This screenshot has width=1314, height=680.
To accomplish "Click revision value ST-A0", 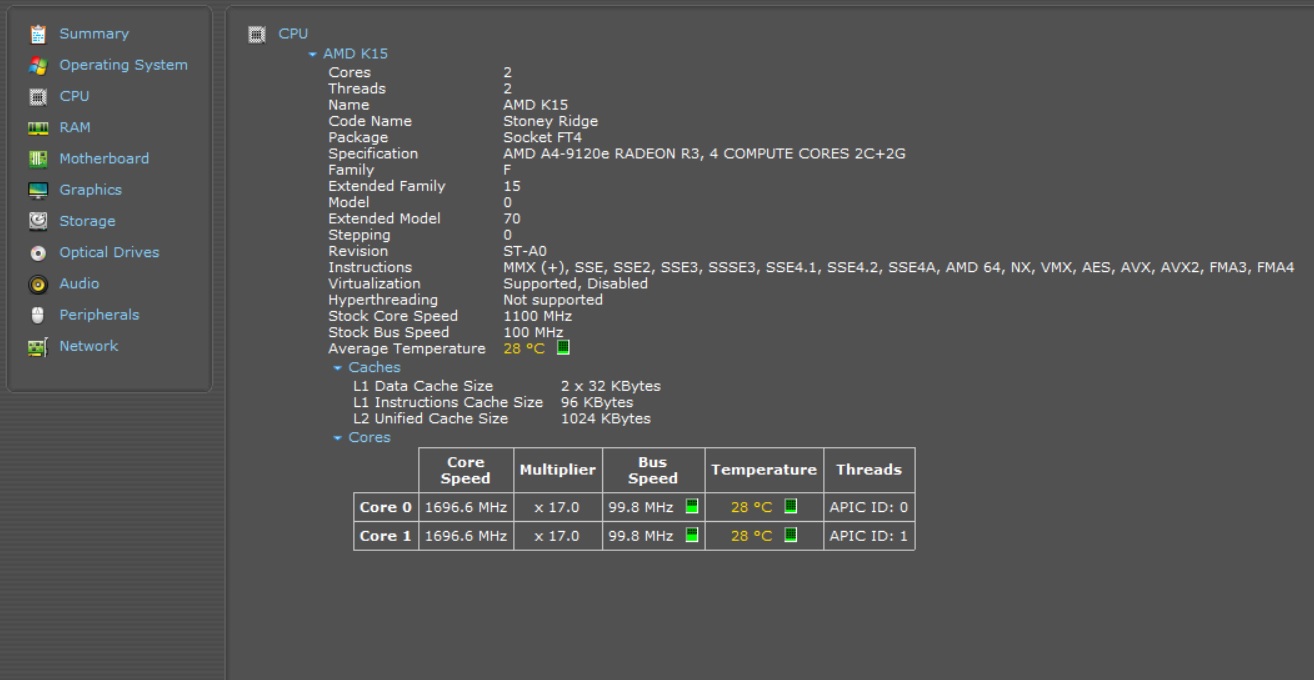I will 525,251.
